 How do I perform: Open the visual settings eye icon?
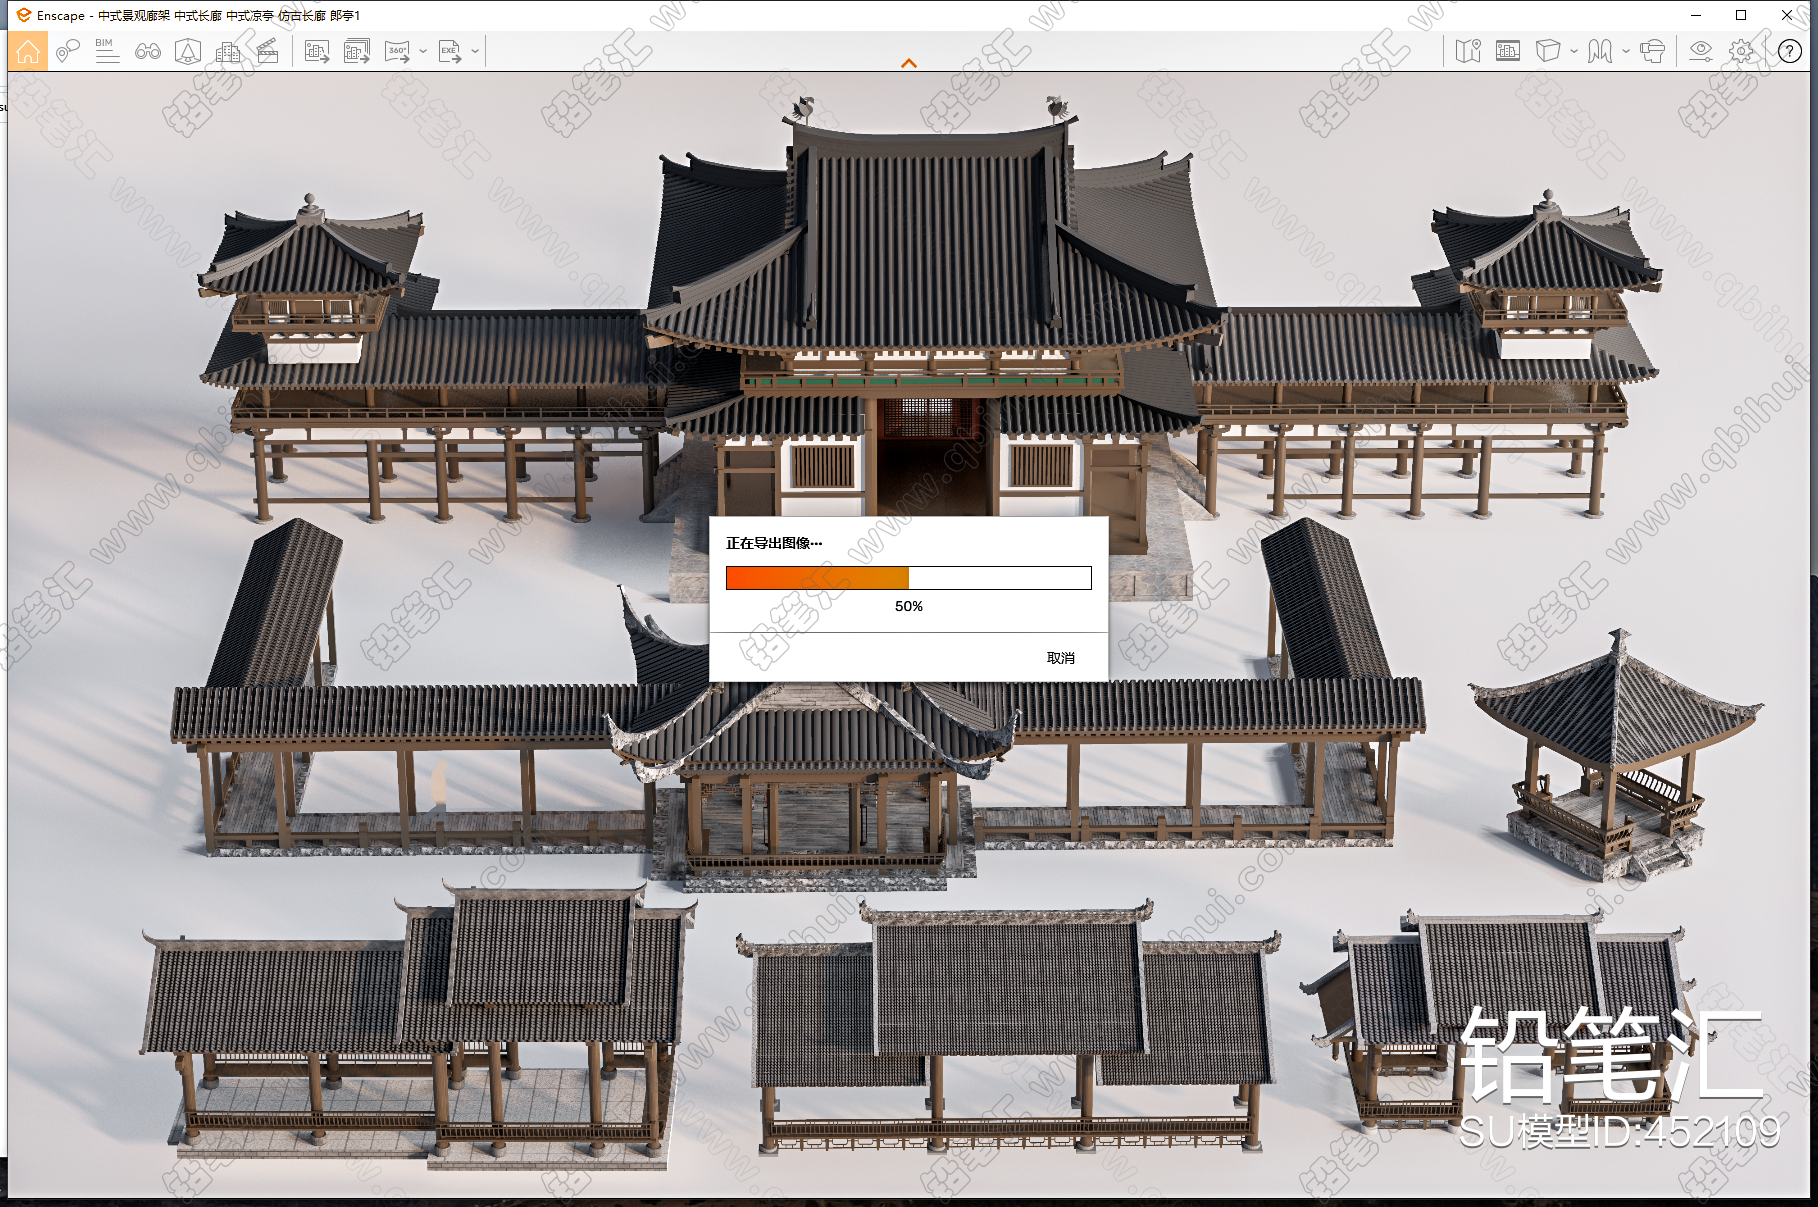click(x=1701, y=51)
